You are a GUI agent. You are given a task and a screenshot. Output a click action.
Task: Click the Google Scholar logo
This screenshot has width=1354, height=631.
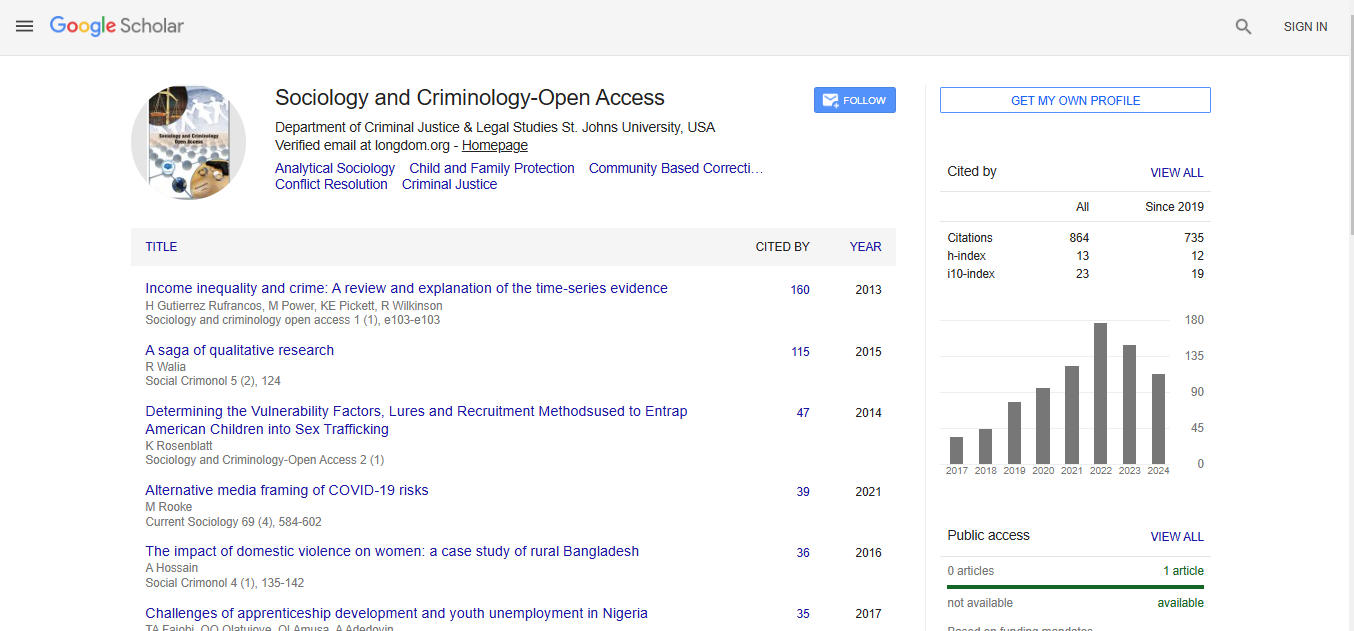tap(117, 27)
